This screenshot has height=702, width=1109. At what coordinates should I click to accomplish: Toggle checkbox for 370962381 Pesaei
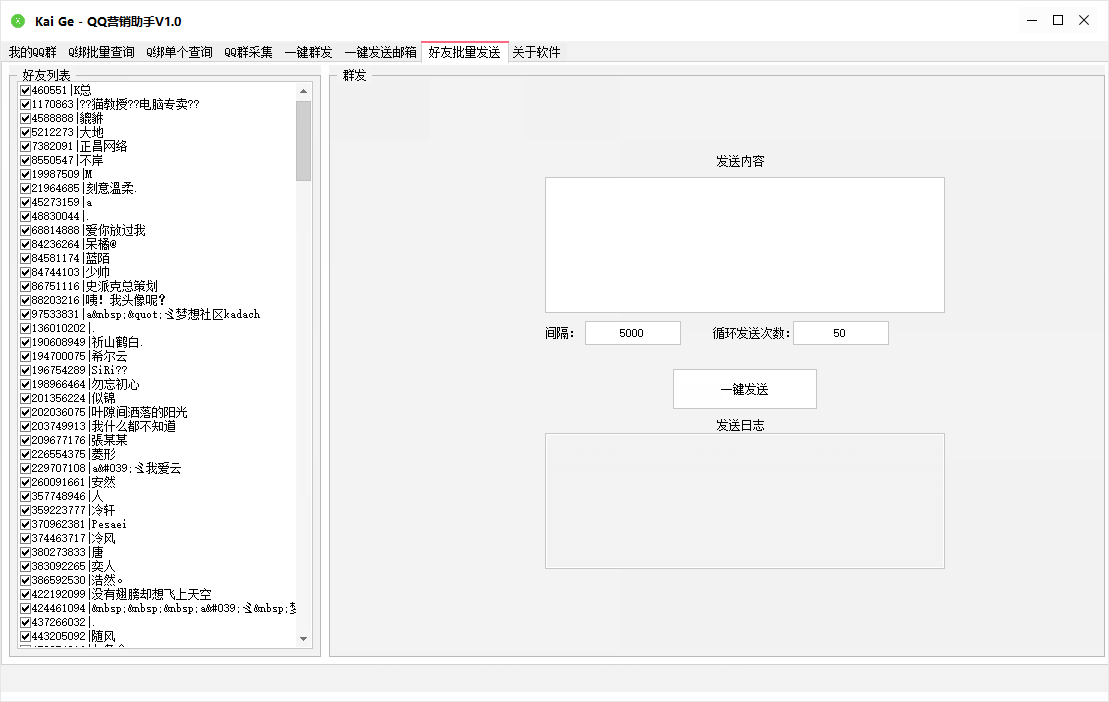25,524
